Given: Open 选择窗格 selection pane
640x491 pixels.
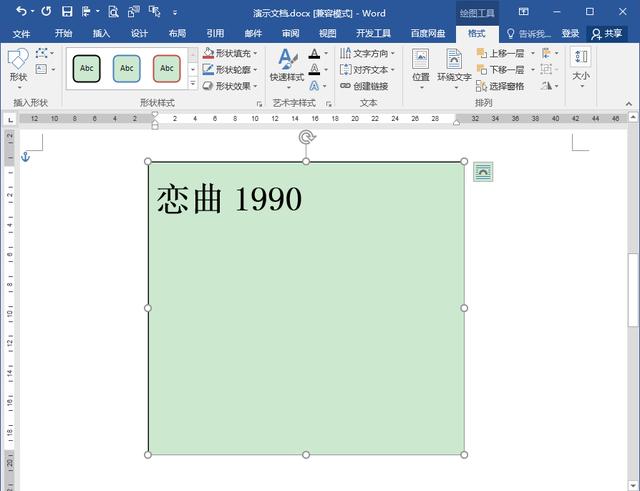Looking at the screenshot, I should click(500, 86).
